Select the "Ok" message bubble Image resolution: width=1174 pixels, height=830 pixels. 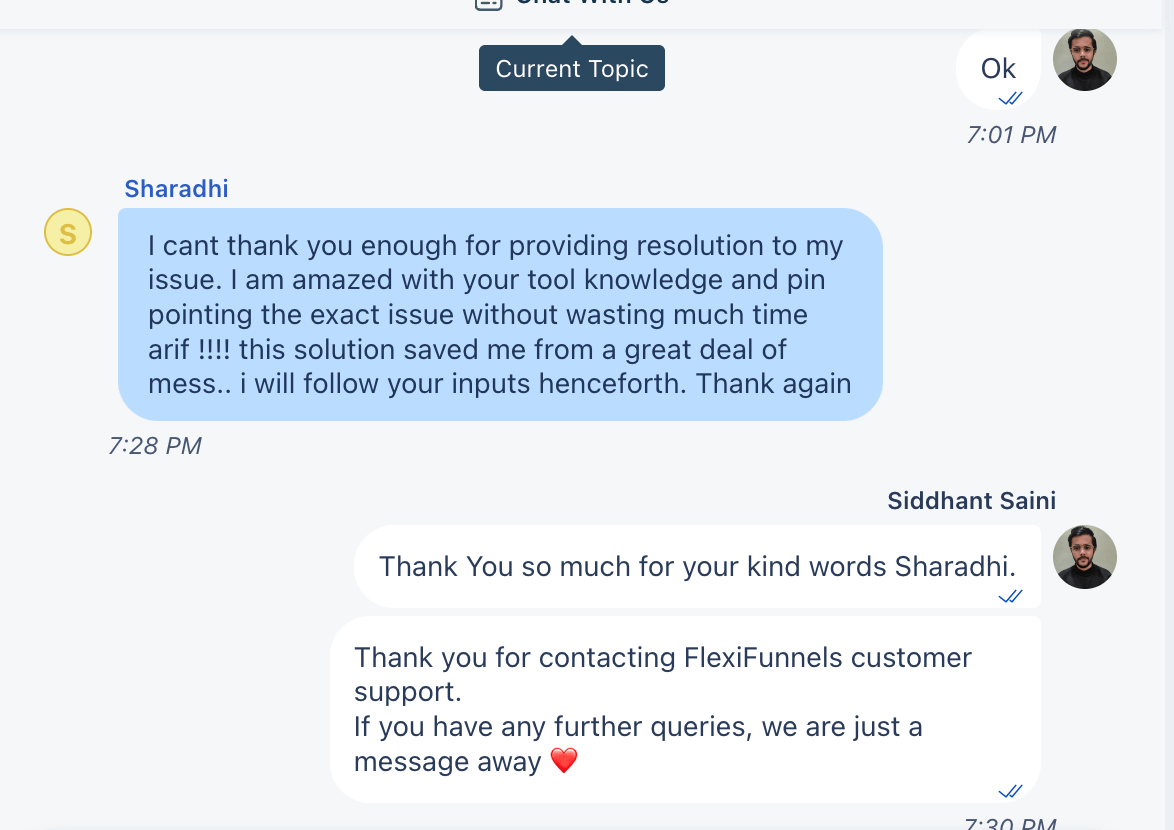[x=997, y=68]
